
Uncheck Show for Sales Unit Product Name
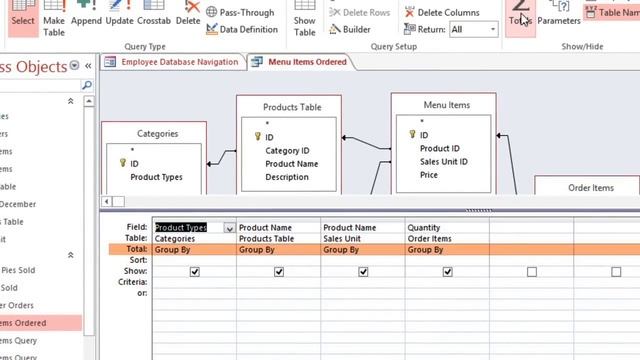(363, 271)
